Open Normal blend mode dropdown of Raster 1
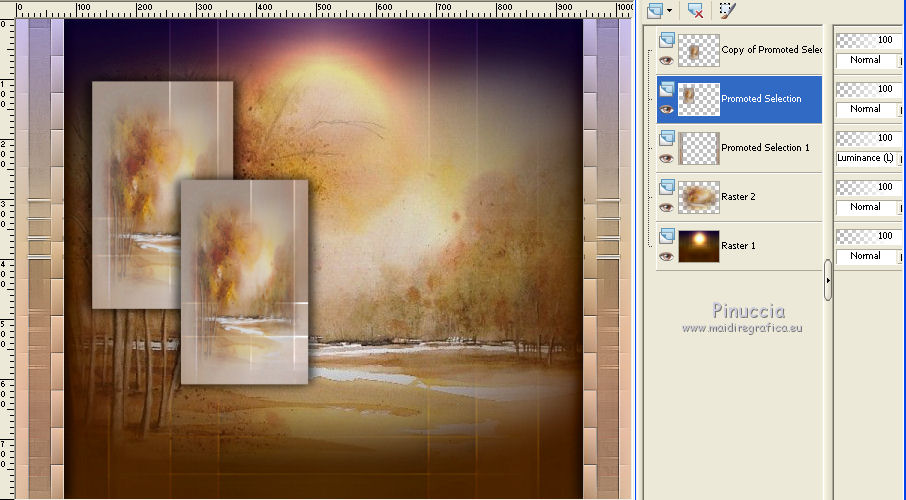 click(x=868, y=257)
